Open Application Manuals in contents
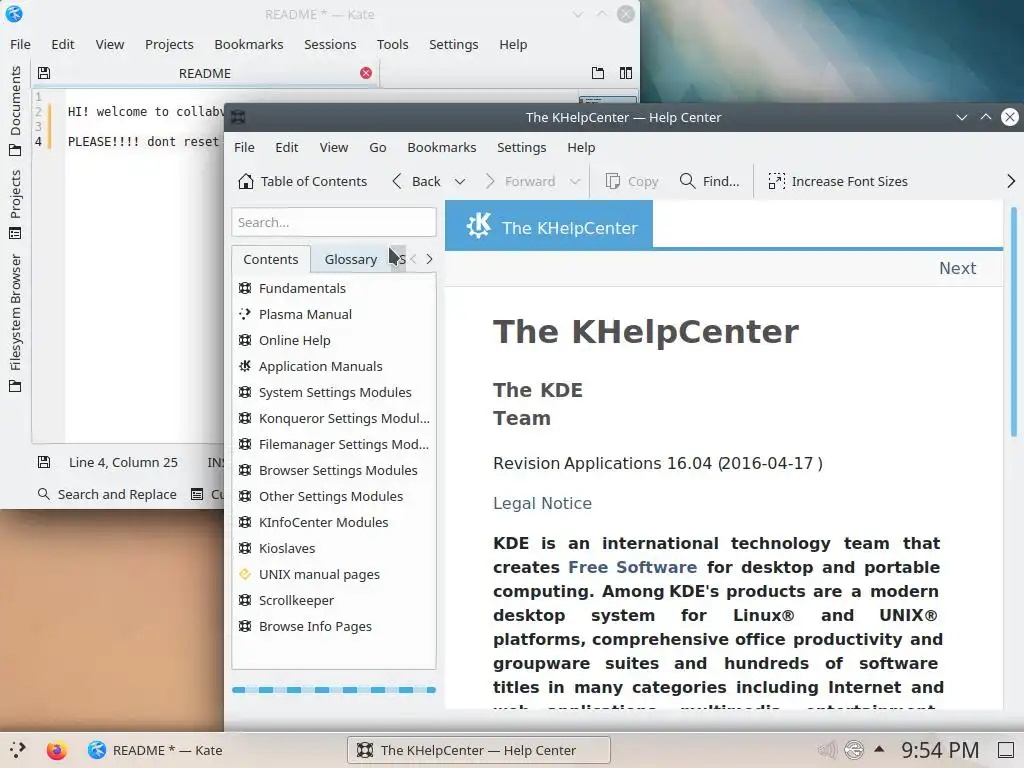This screenshot has height=768, width=1024. tap(320, 366)
